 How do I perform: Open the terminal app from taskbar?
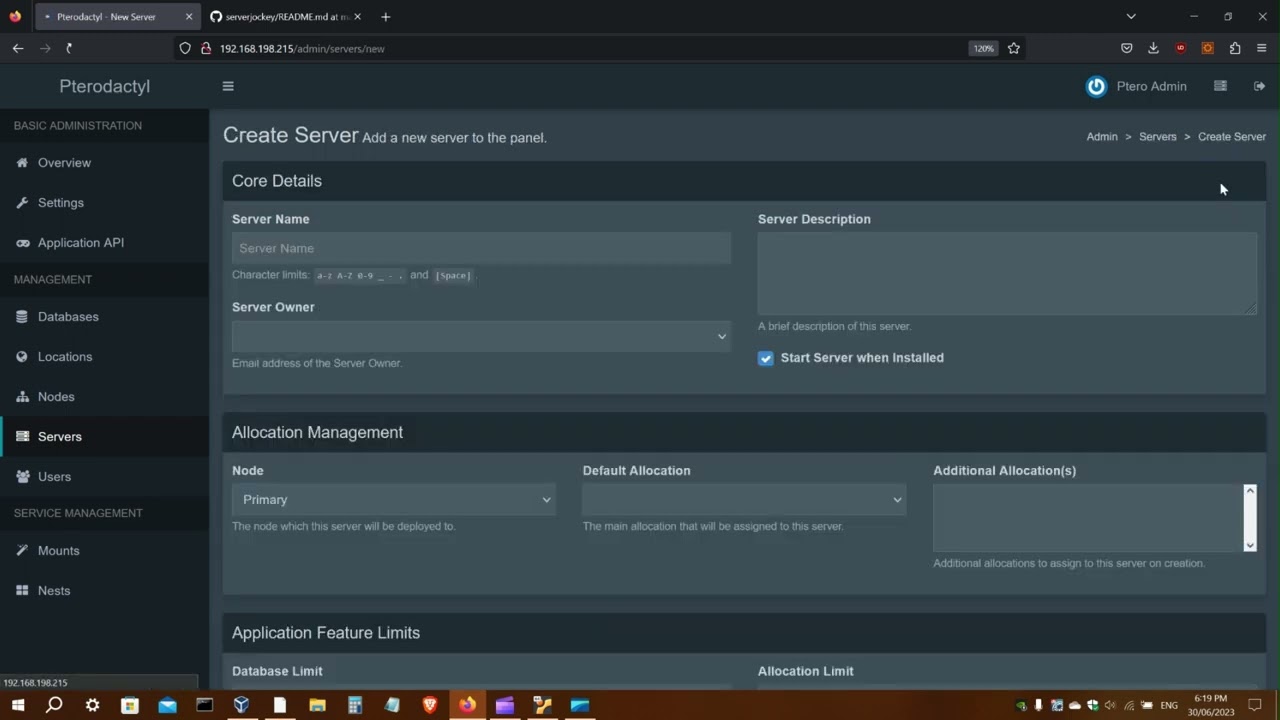204,705
